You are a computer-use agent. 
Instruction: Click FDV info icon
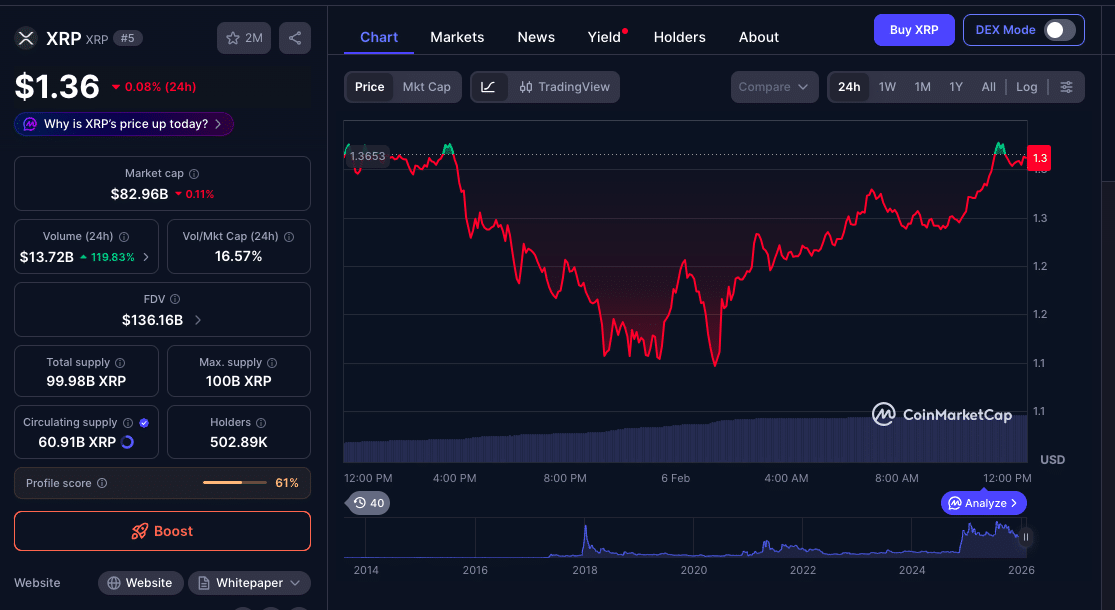[175, 299]
